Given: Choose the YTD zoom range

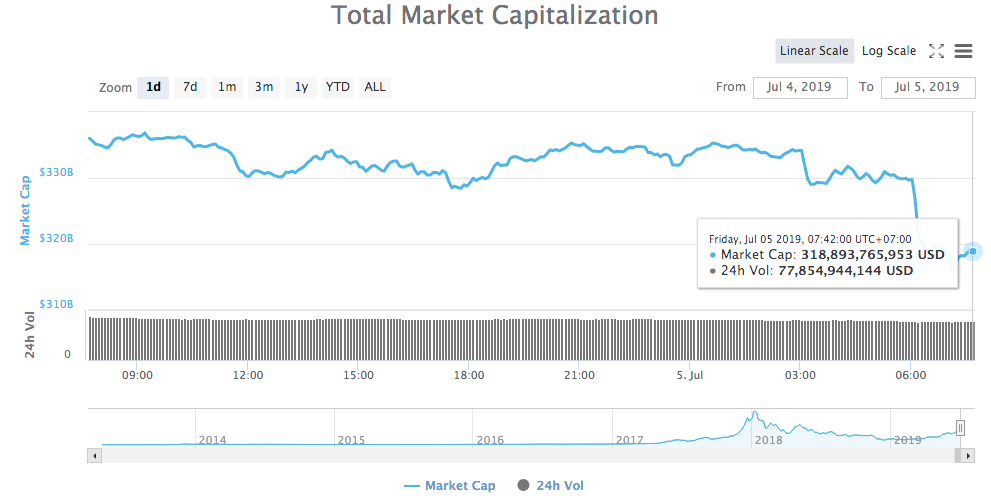Looking at the screenshot, I should 338,87.
